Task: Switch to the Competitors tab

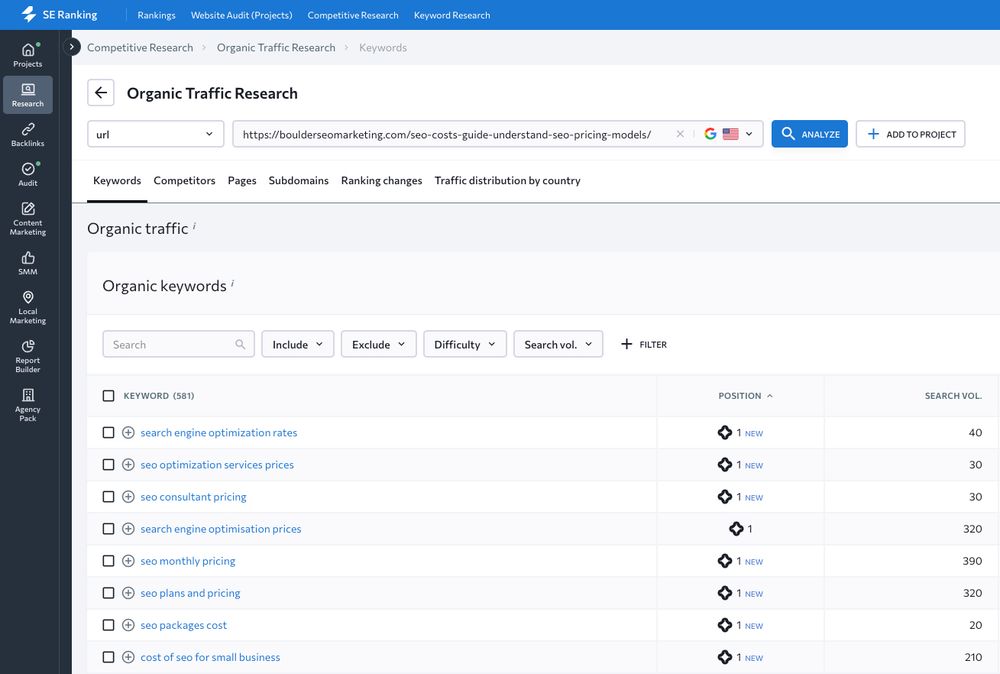Action: pyautogui.click(x=184, y=181)
